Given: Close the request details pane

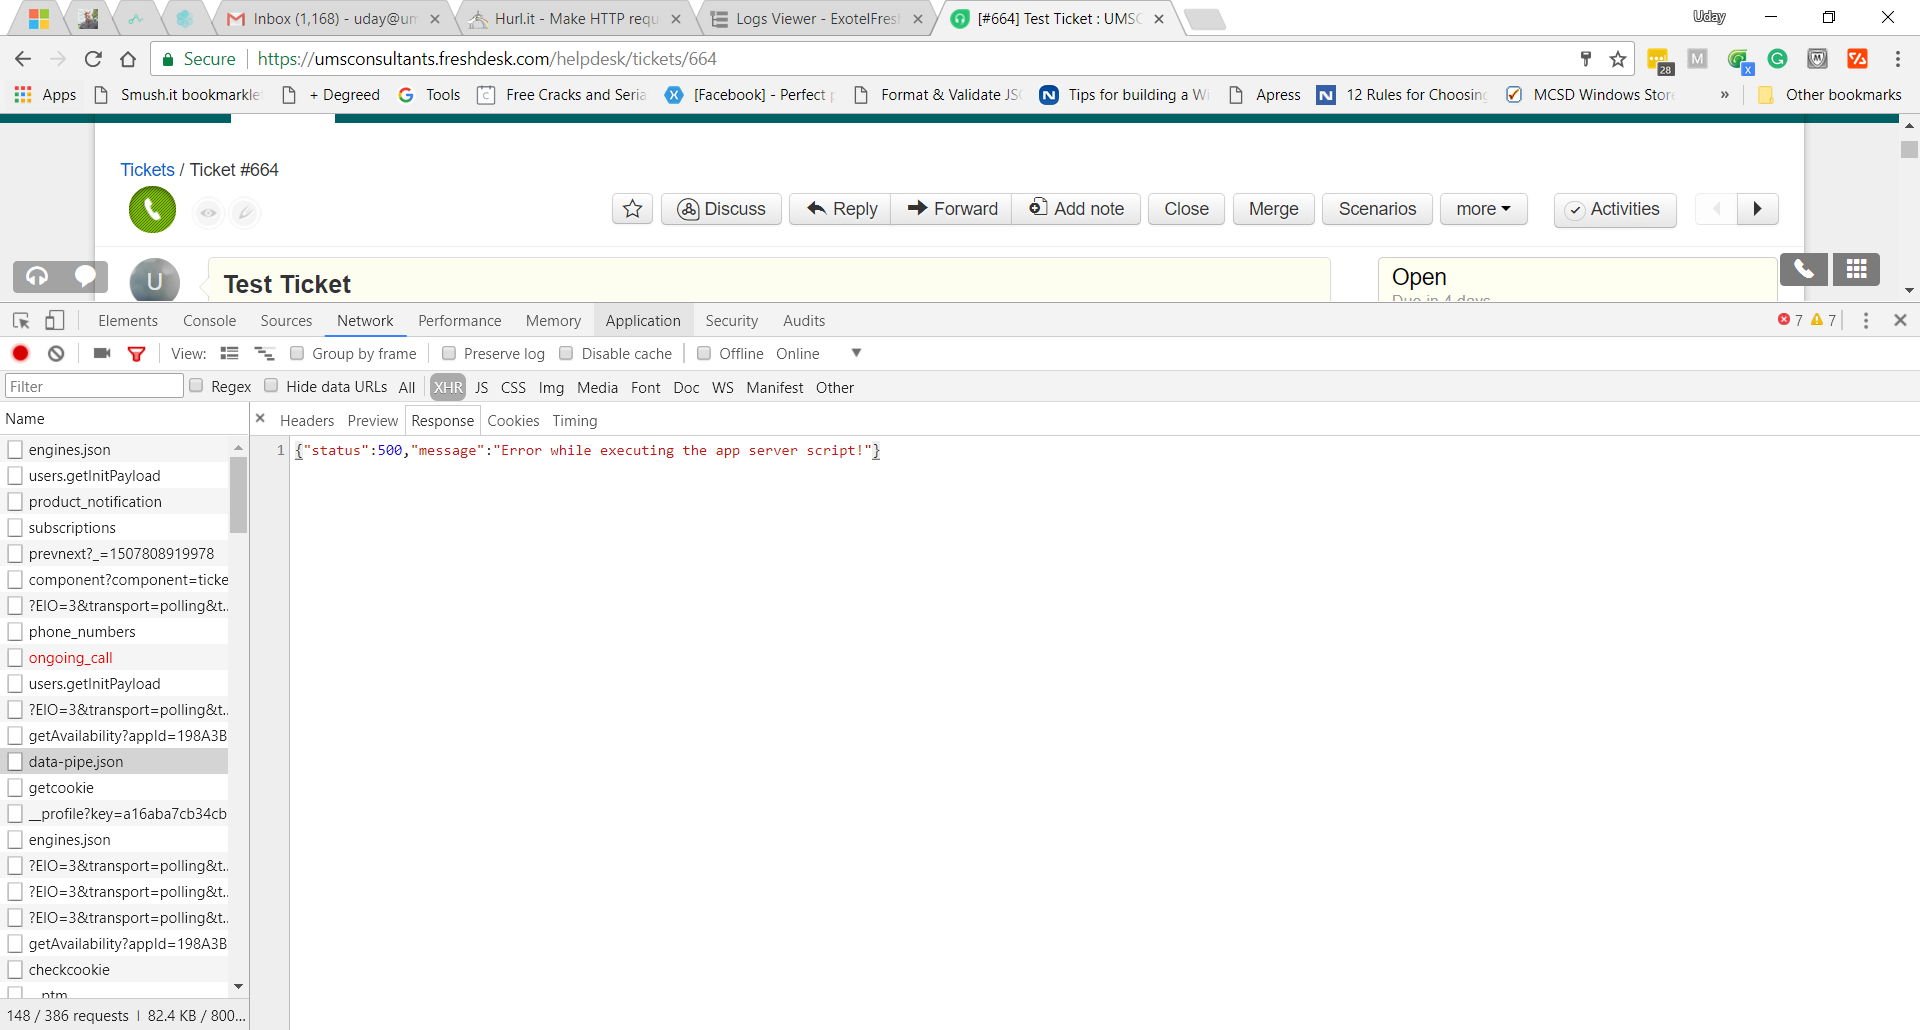Looking at the screenshot, I should (x=260, y=419).
